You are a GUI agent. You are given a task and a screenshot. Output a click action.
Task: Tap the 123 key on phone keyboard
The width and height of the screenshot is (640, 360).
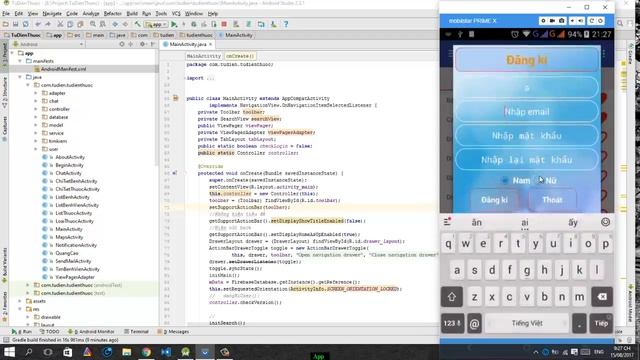[x=452, y=323]
